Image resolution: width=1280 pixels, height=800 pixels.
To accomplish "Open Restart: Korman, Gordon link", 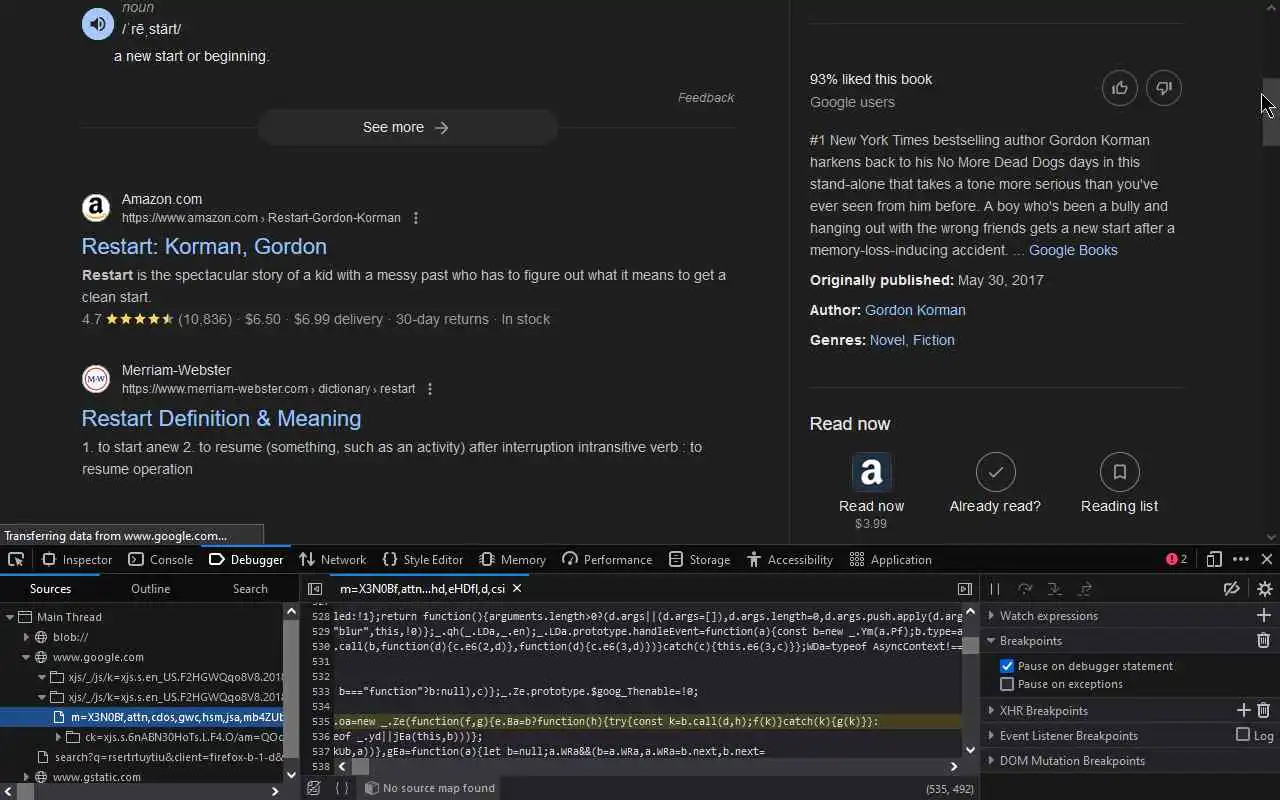I will click(x=204, y=246).
